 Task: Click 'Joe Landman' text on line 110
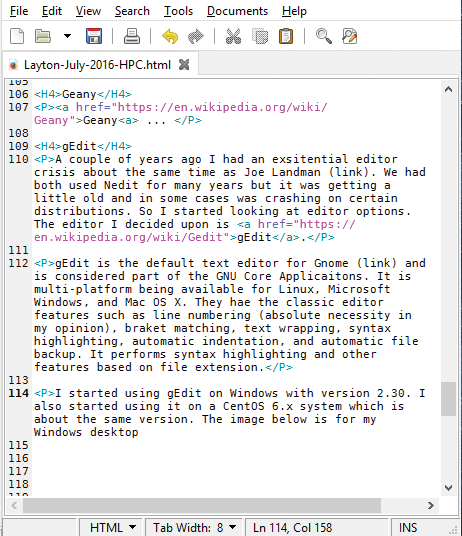[282, 172]
